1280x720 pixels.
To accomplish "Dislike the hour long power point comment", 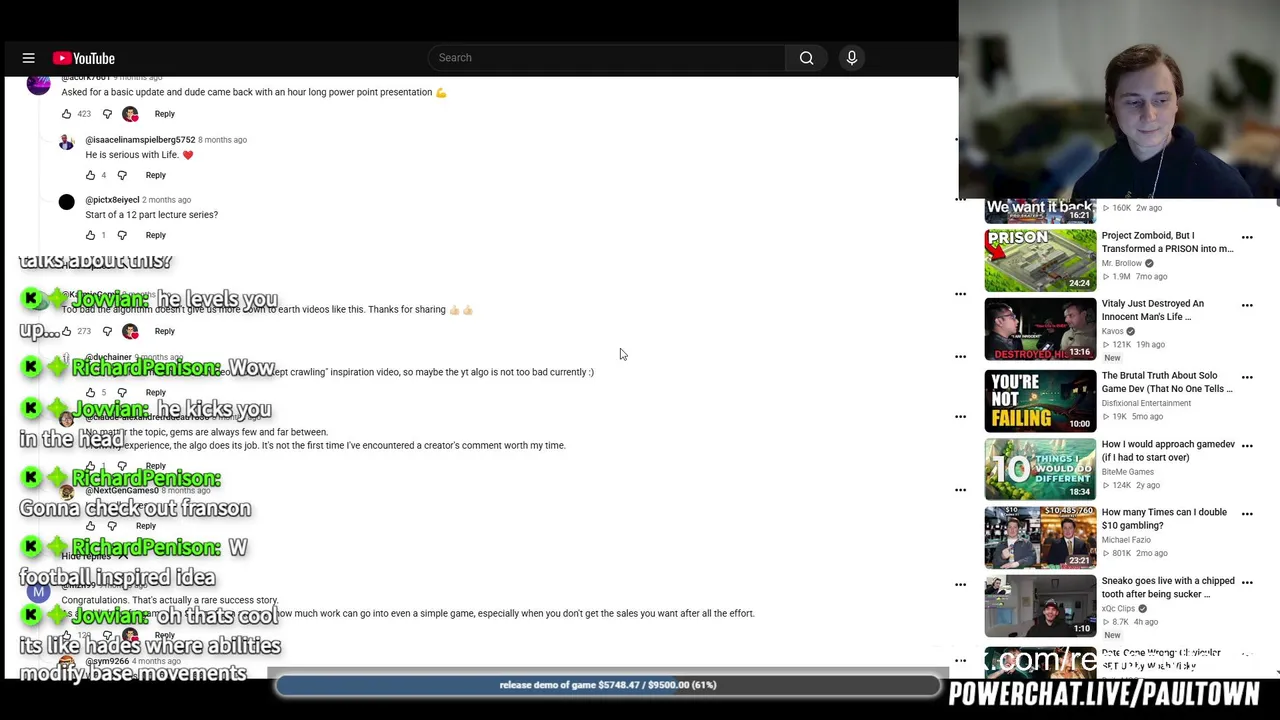I will tap(107, 114).
